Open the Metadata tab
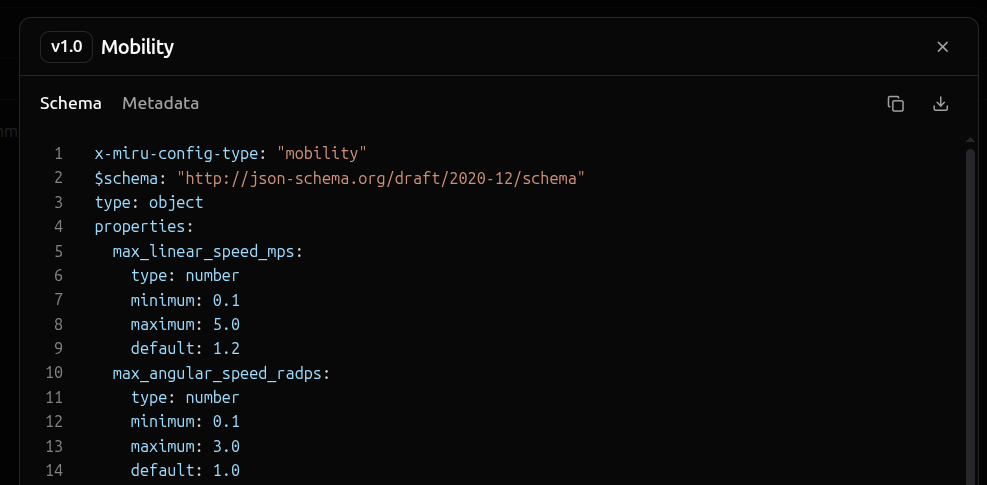The height and width of the screenshot is (485, 987). pos(160,103)
